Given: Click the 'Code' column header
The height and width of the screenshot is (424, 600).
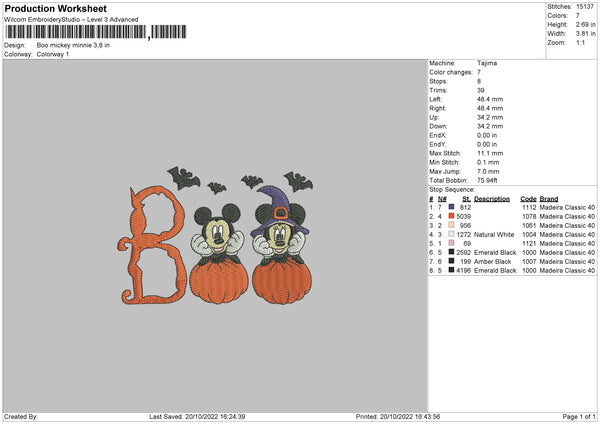Looking at the screenshot, I should pos(528,199).
